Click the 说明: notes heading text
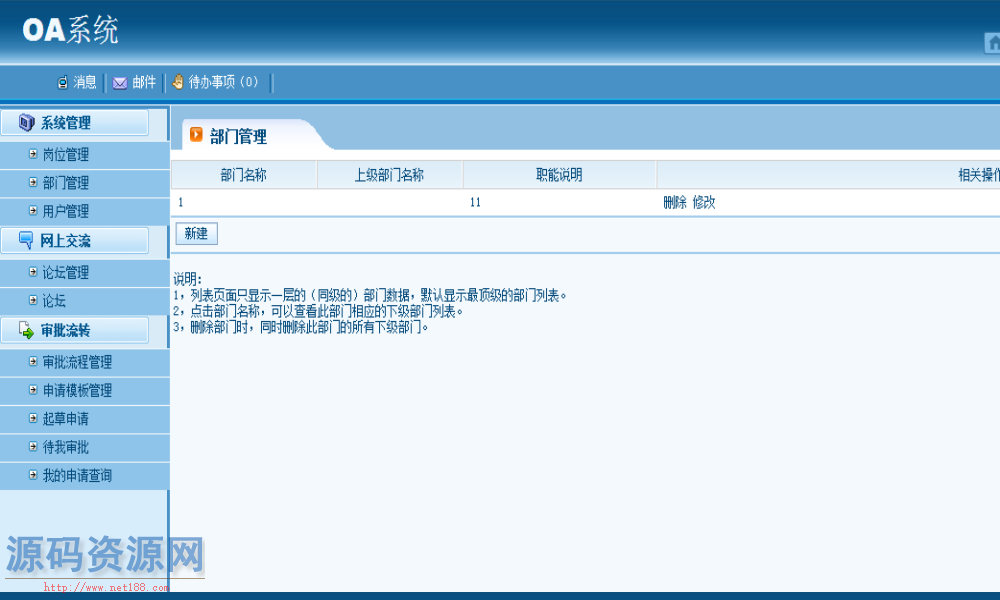This screenshot has width=1000, height=600. tap(188, 279)
